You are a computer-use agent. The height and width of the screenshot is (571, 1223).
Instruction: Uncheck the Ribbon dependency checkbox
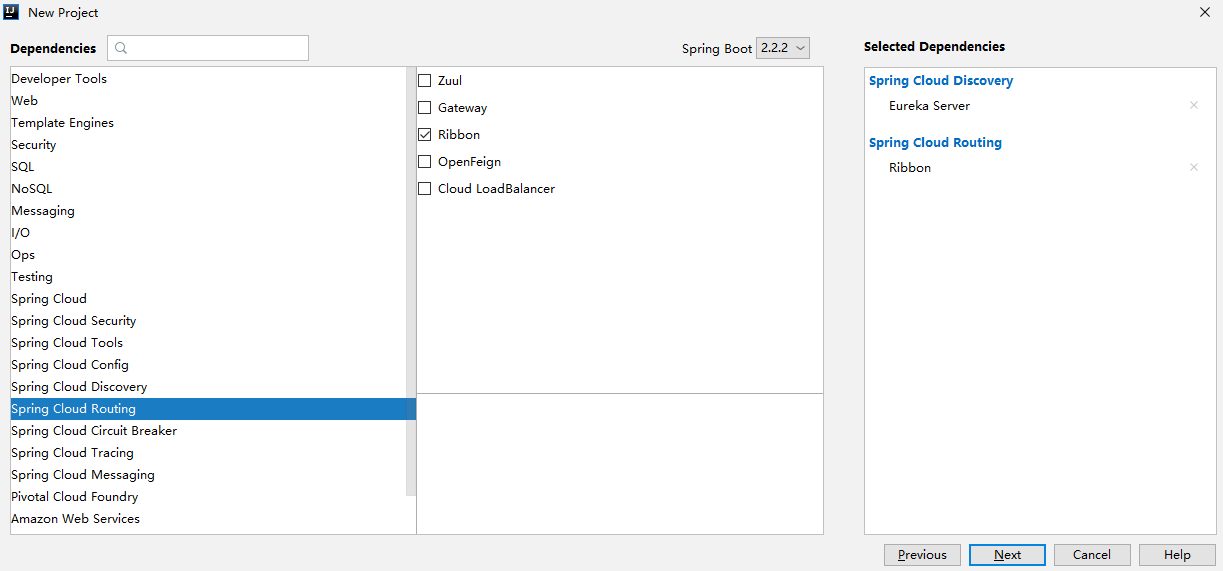[x=425, y=135]
